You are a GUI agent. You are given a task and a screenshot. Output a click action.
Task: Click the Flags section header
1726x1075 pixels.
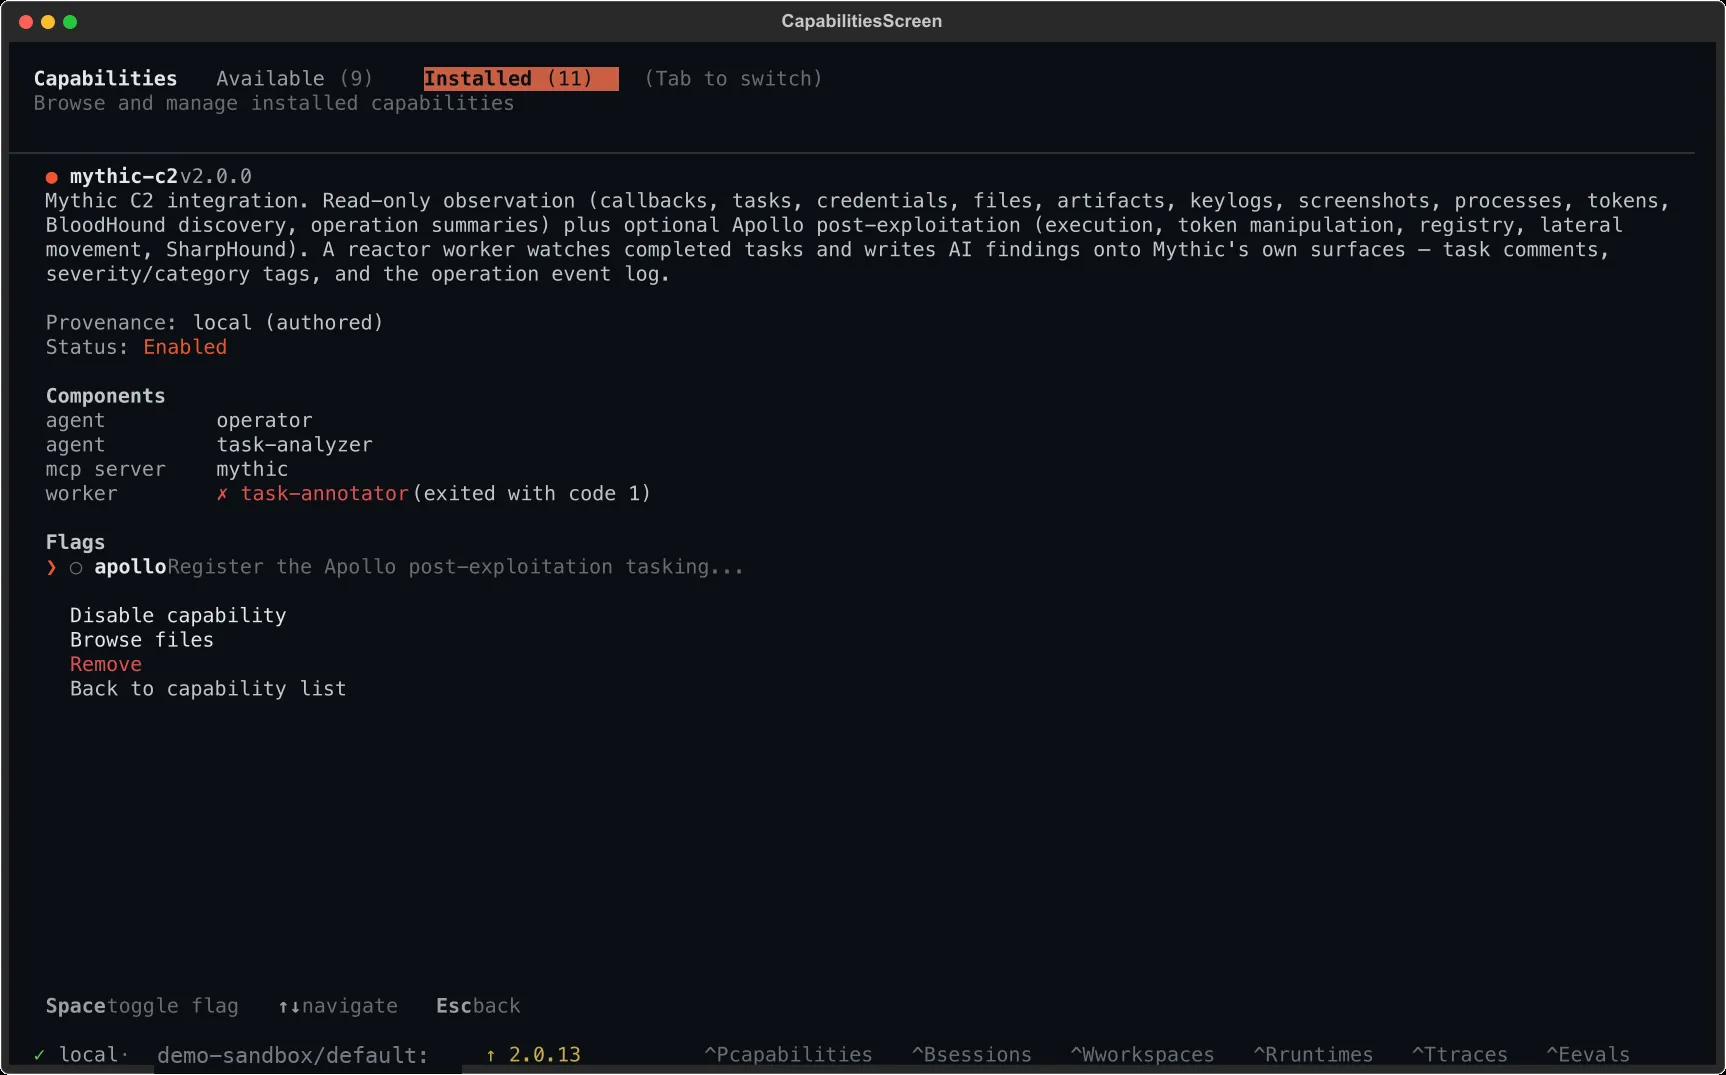[x=75, y=542]
